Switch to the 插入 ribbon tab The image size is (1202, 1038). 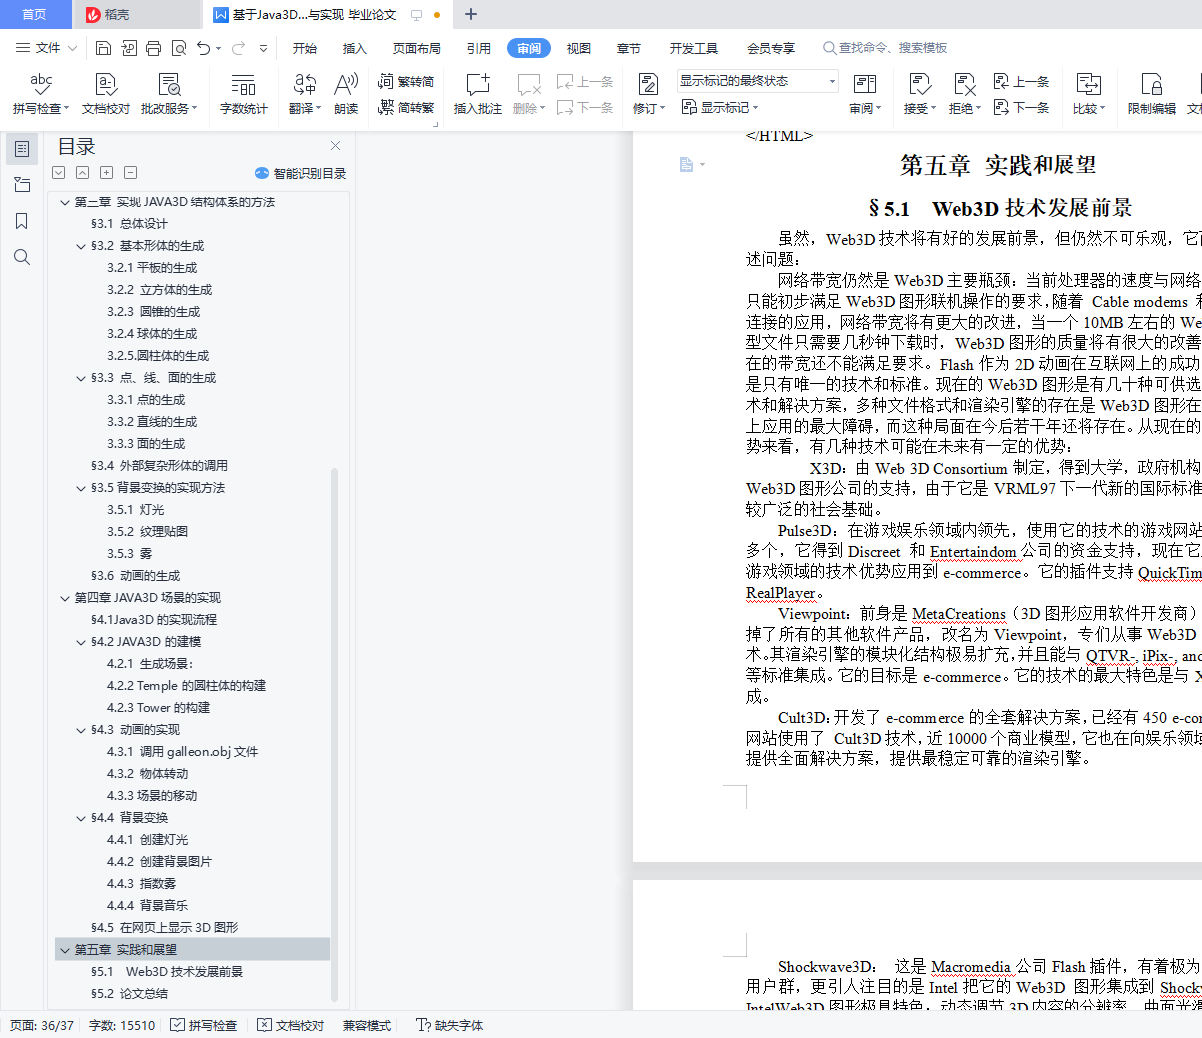point(355,48)
